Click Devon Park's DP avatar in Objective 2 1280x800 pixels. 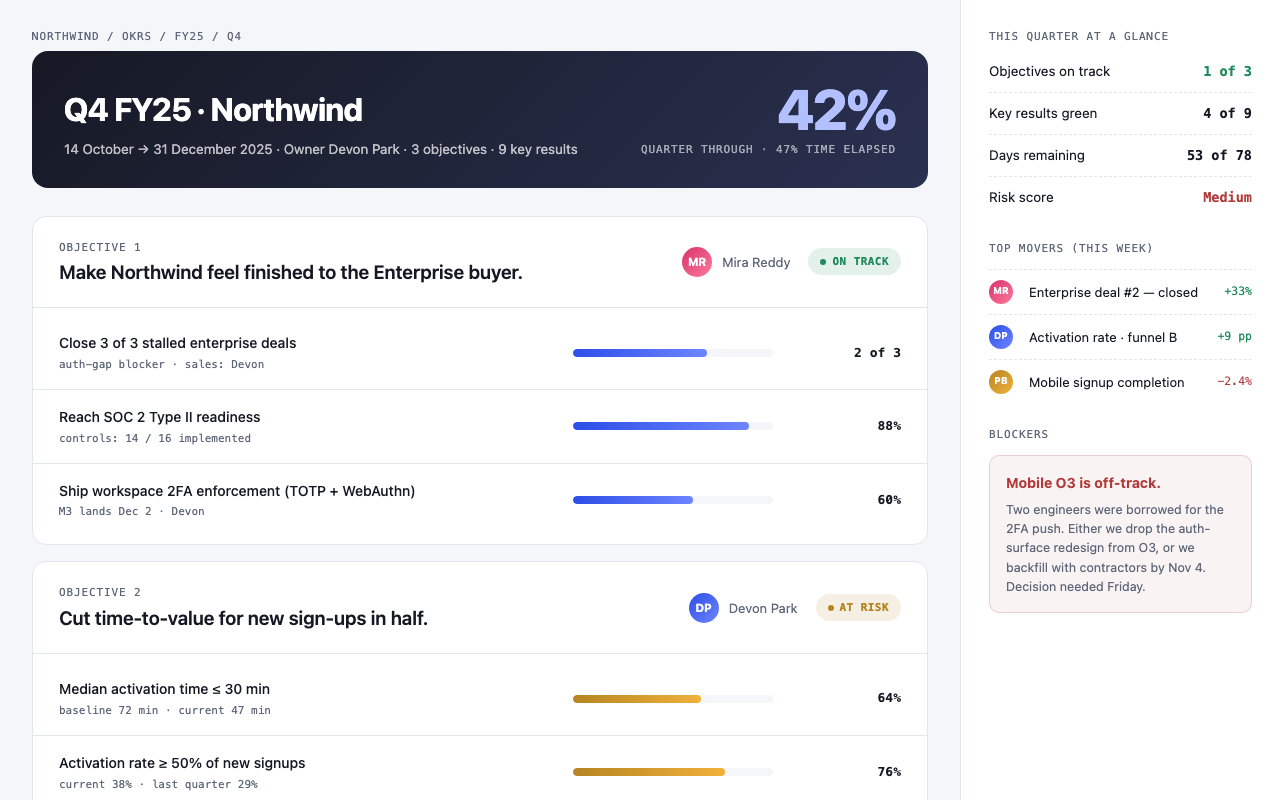(x=704, y=608)
